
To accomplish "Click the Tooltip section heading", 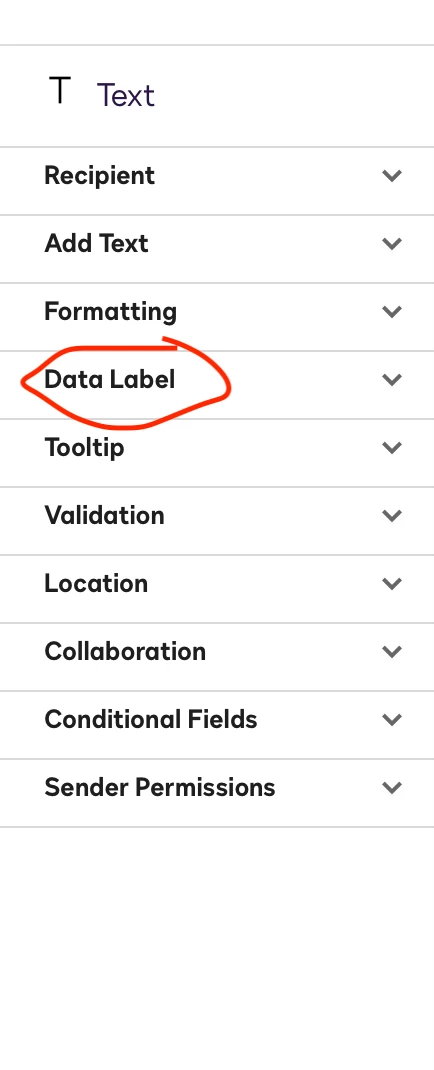I will tap(85, 448).
